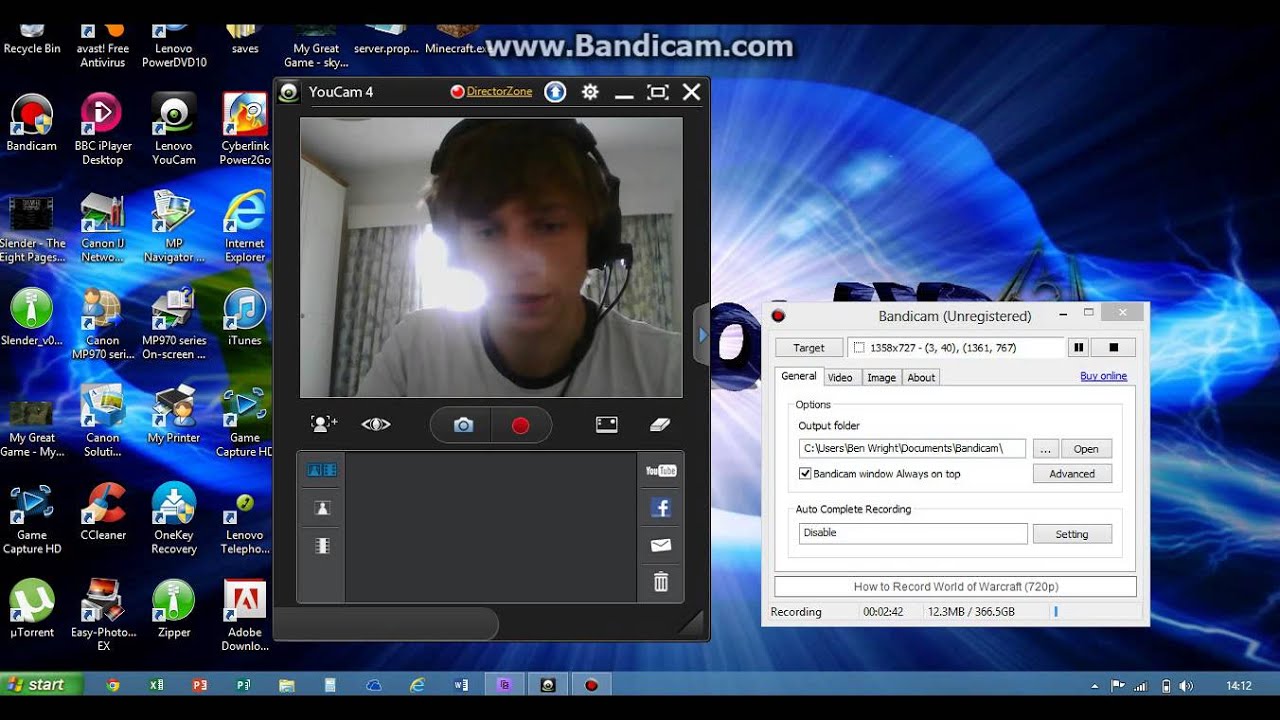
Task: Open YouCam settings gear
Action: pos(590,92)
